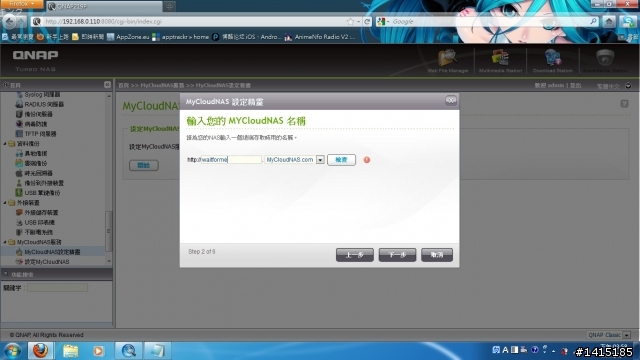
Task: Open a new browser tab
Action: click(x=169, y=7)
